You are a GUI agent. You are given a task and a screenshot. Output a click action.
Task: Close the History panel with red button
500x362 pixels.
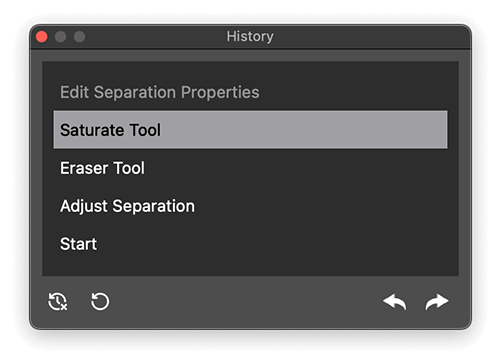[42, 36]
